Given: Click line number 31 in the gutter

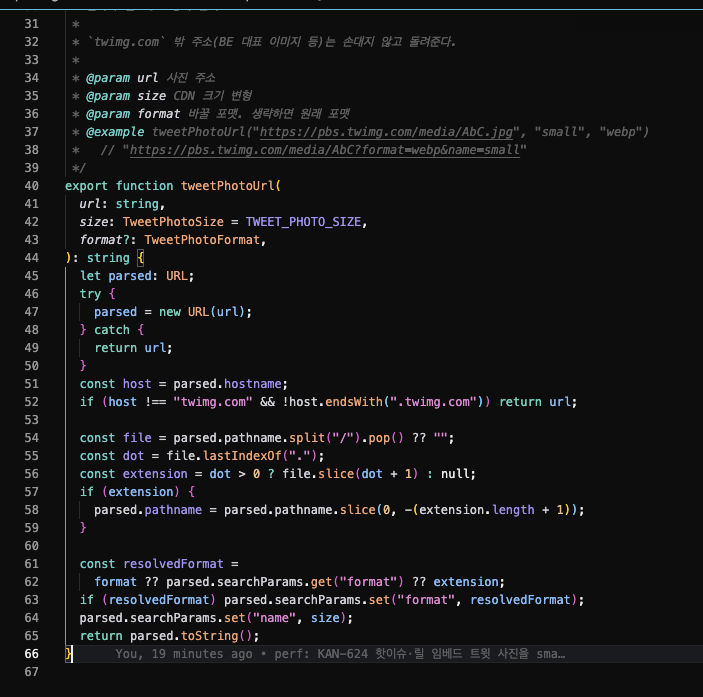Looking at the screenshot, I should (31, 24).
